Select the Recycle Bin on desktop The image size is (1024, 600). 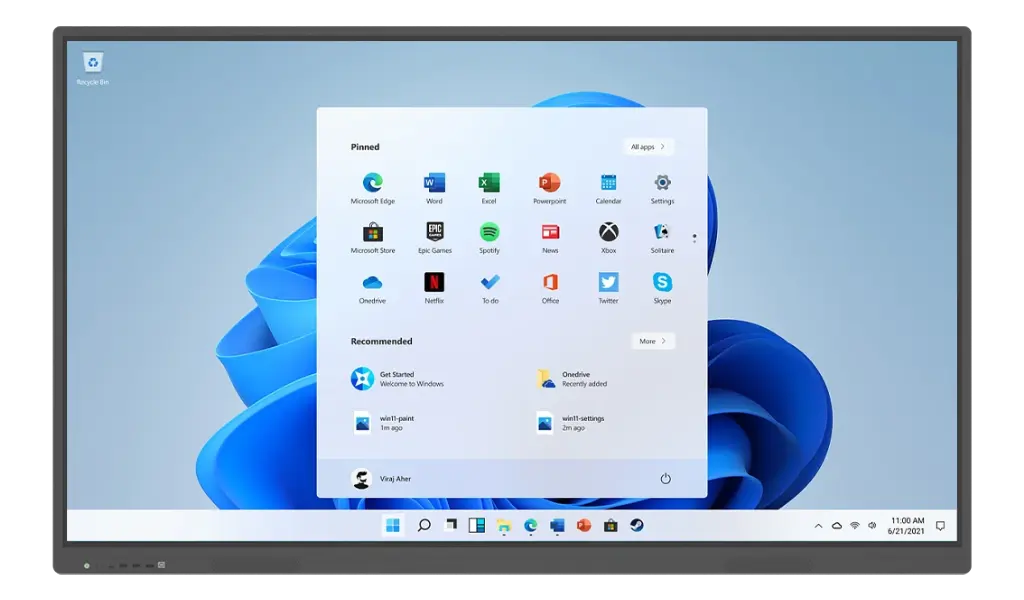pos(93,69)
